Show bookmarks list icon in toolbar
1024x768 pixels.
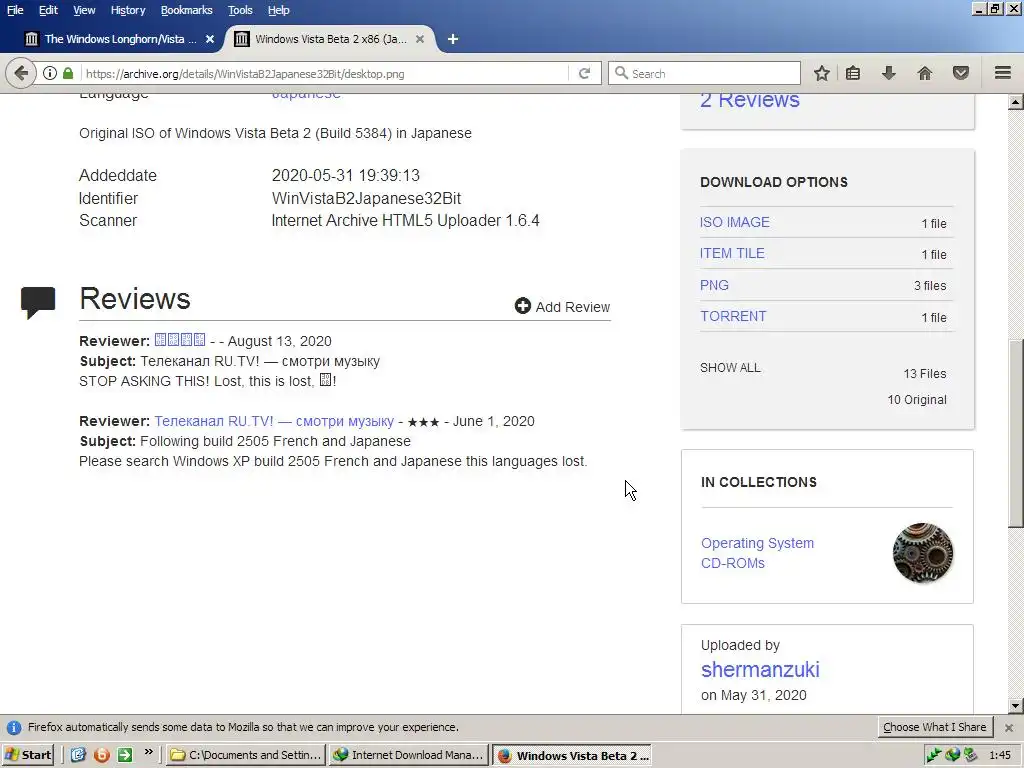(853, 73)
